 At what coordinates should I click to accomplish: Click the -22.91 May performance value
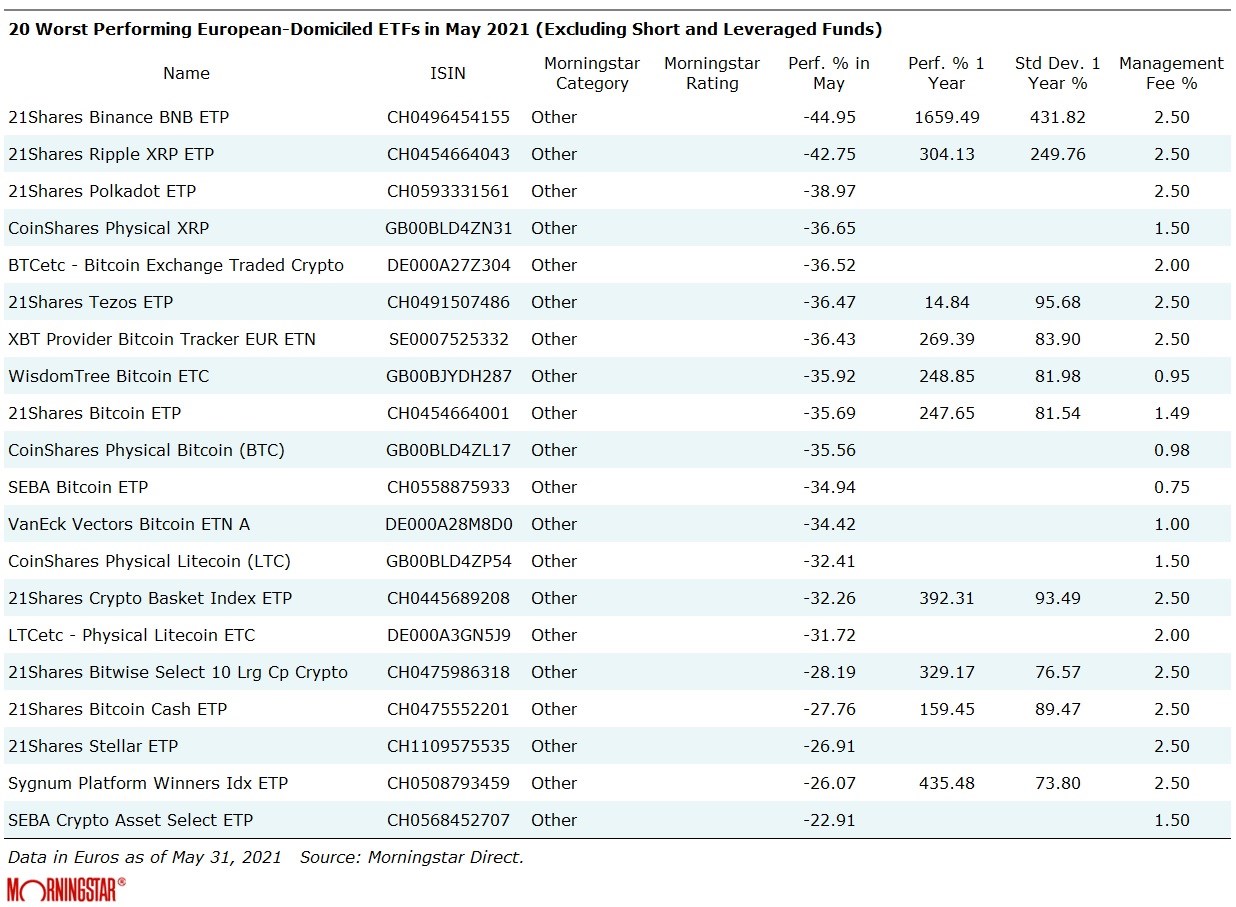[x=828, y=820]
